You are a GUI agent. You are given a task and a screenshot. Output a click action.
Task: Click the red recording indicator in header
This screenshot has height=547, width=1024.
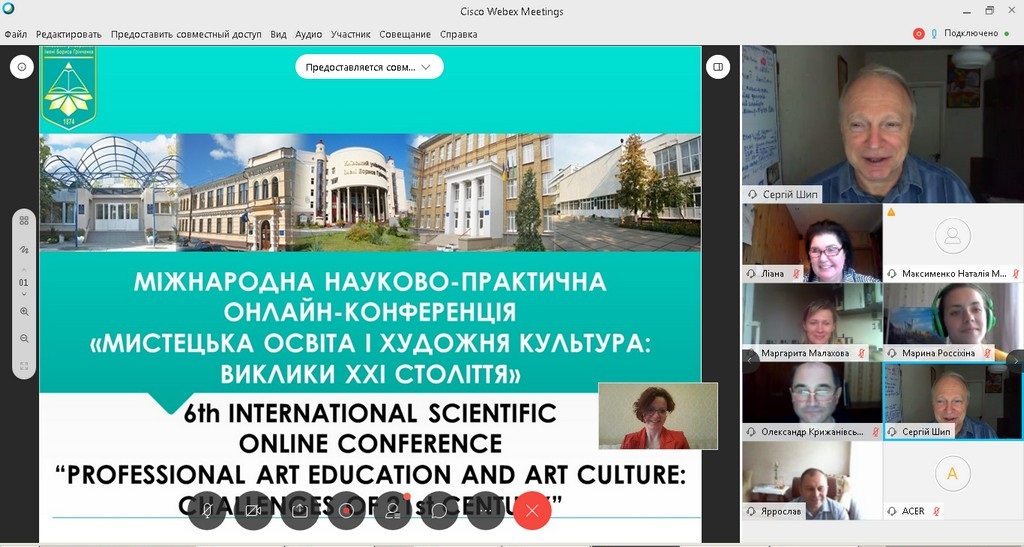[919, 33]
